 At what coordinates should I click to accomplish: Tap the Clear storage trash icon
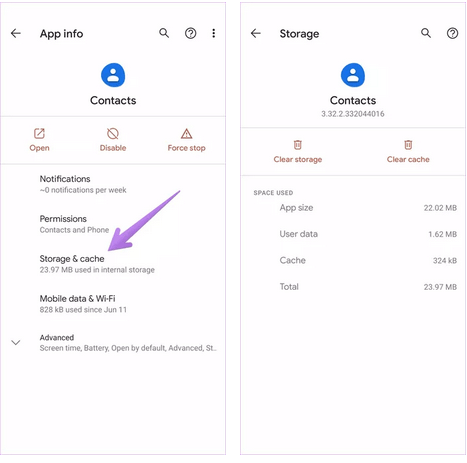coord(298,145)
